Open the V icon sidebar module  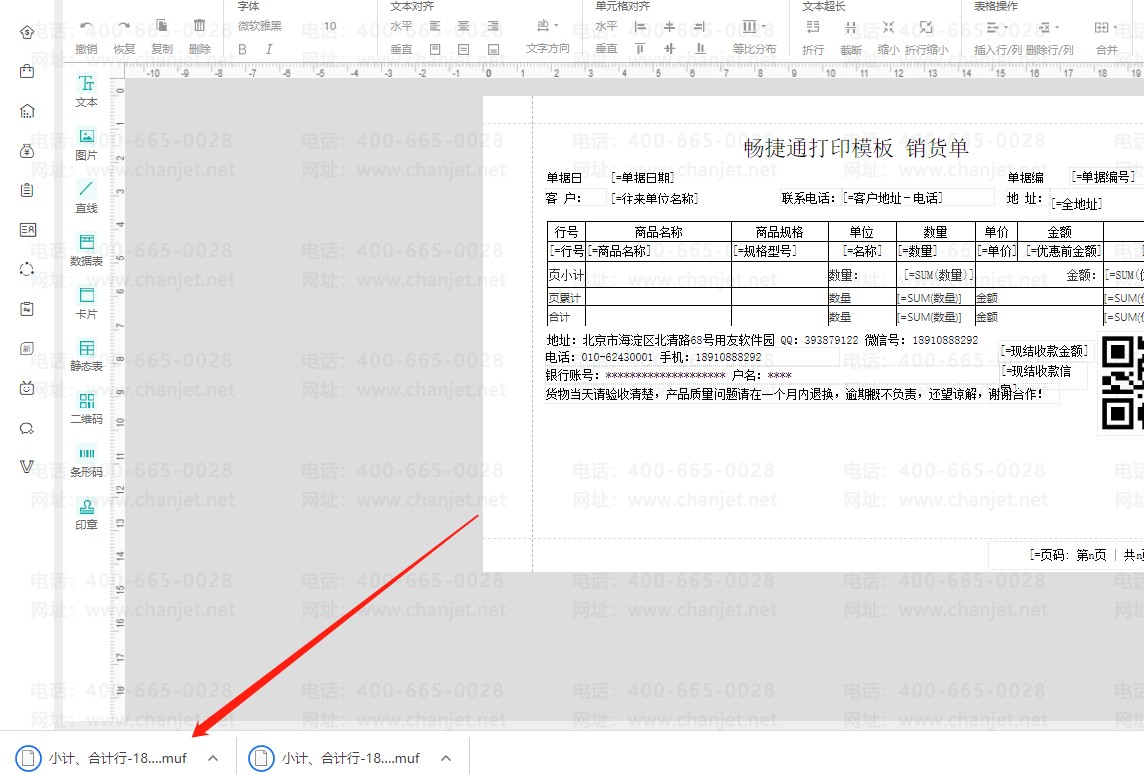27,467
